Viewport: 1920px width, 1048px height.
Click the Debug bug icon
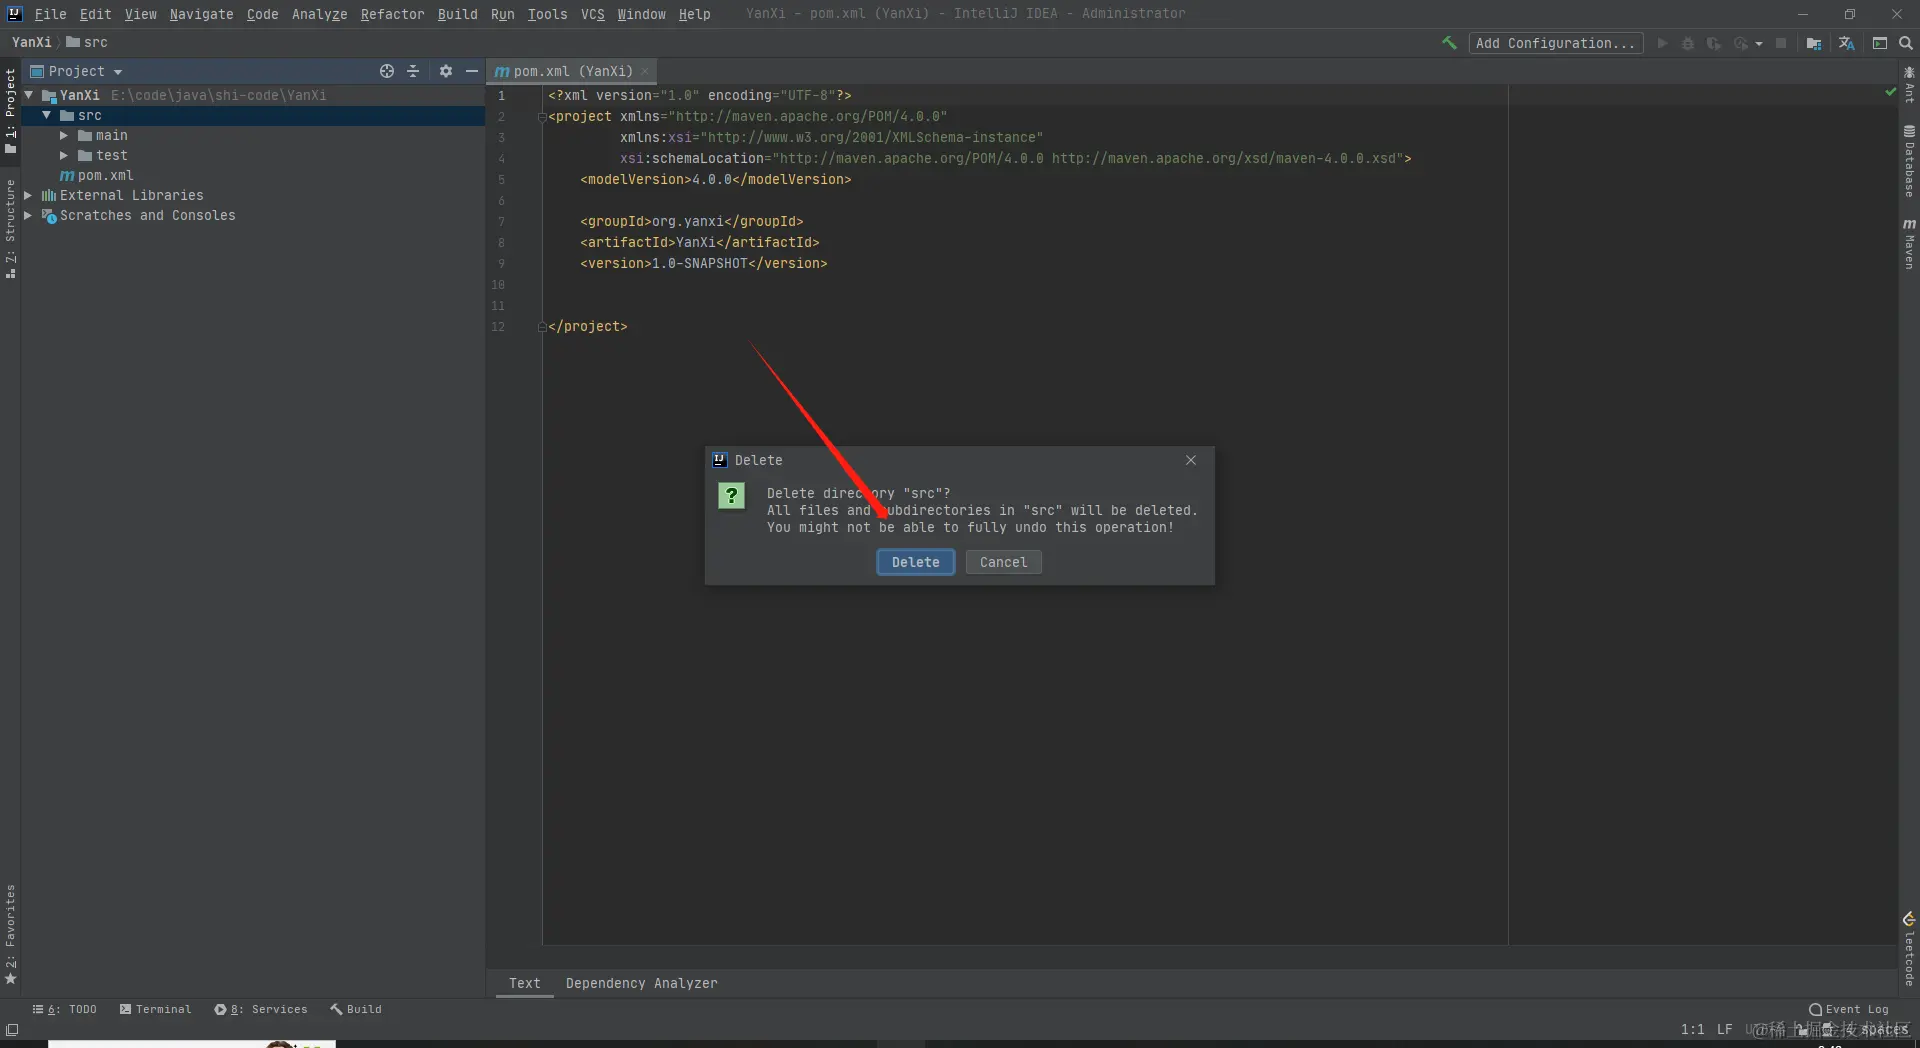[x=1688, y=43]
